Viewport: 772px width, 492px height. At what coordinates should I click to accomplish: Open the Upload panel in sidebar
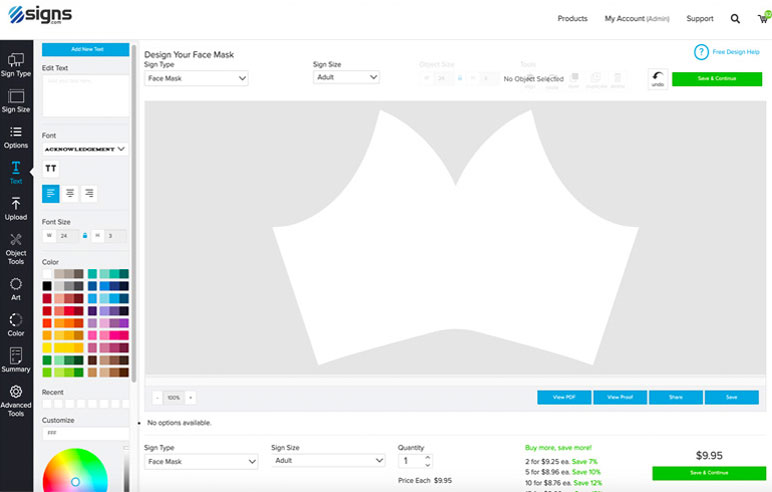(16, 208)
